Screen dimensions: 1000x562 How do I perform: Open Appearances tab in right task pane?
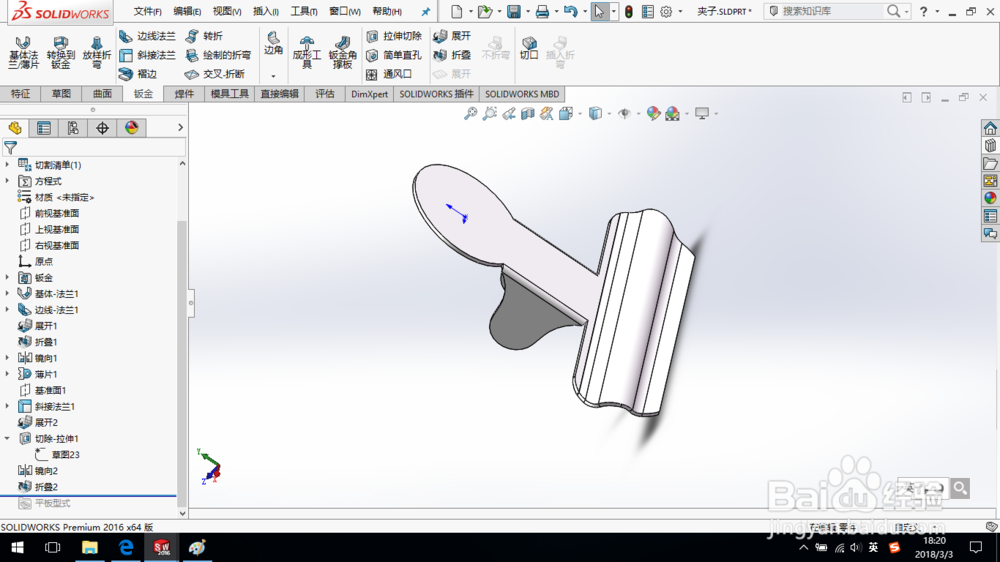[x=990, y=198]
